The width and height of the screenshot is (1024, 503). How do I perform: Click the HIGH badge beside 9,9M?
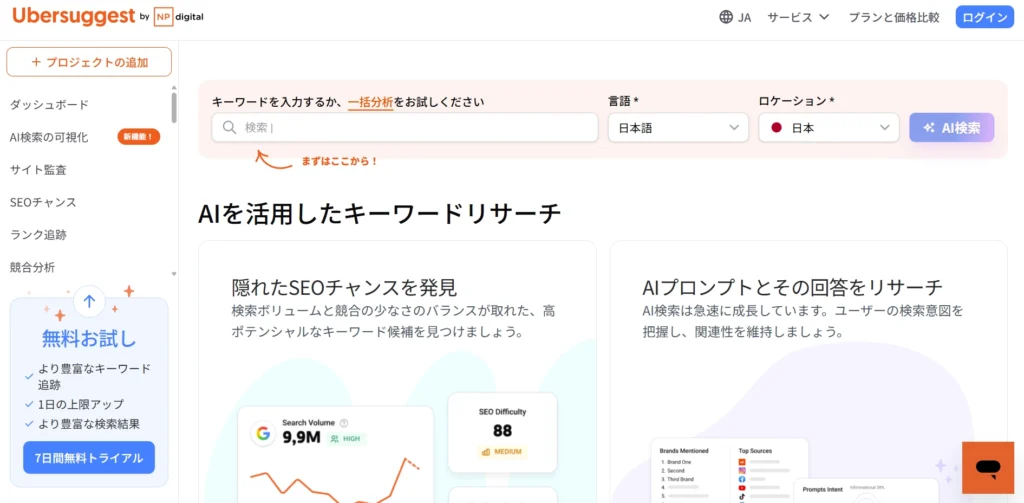pos(347,438)
